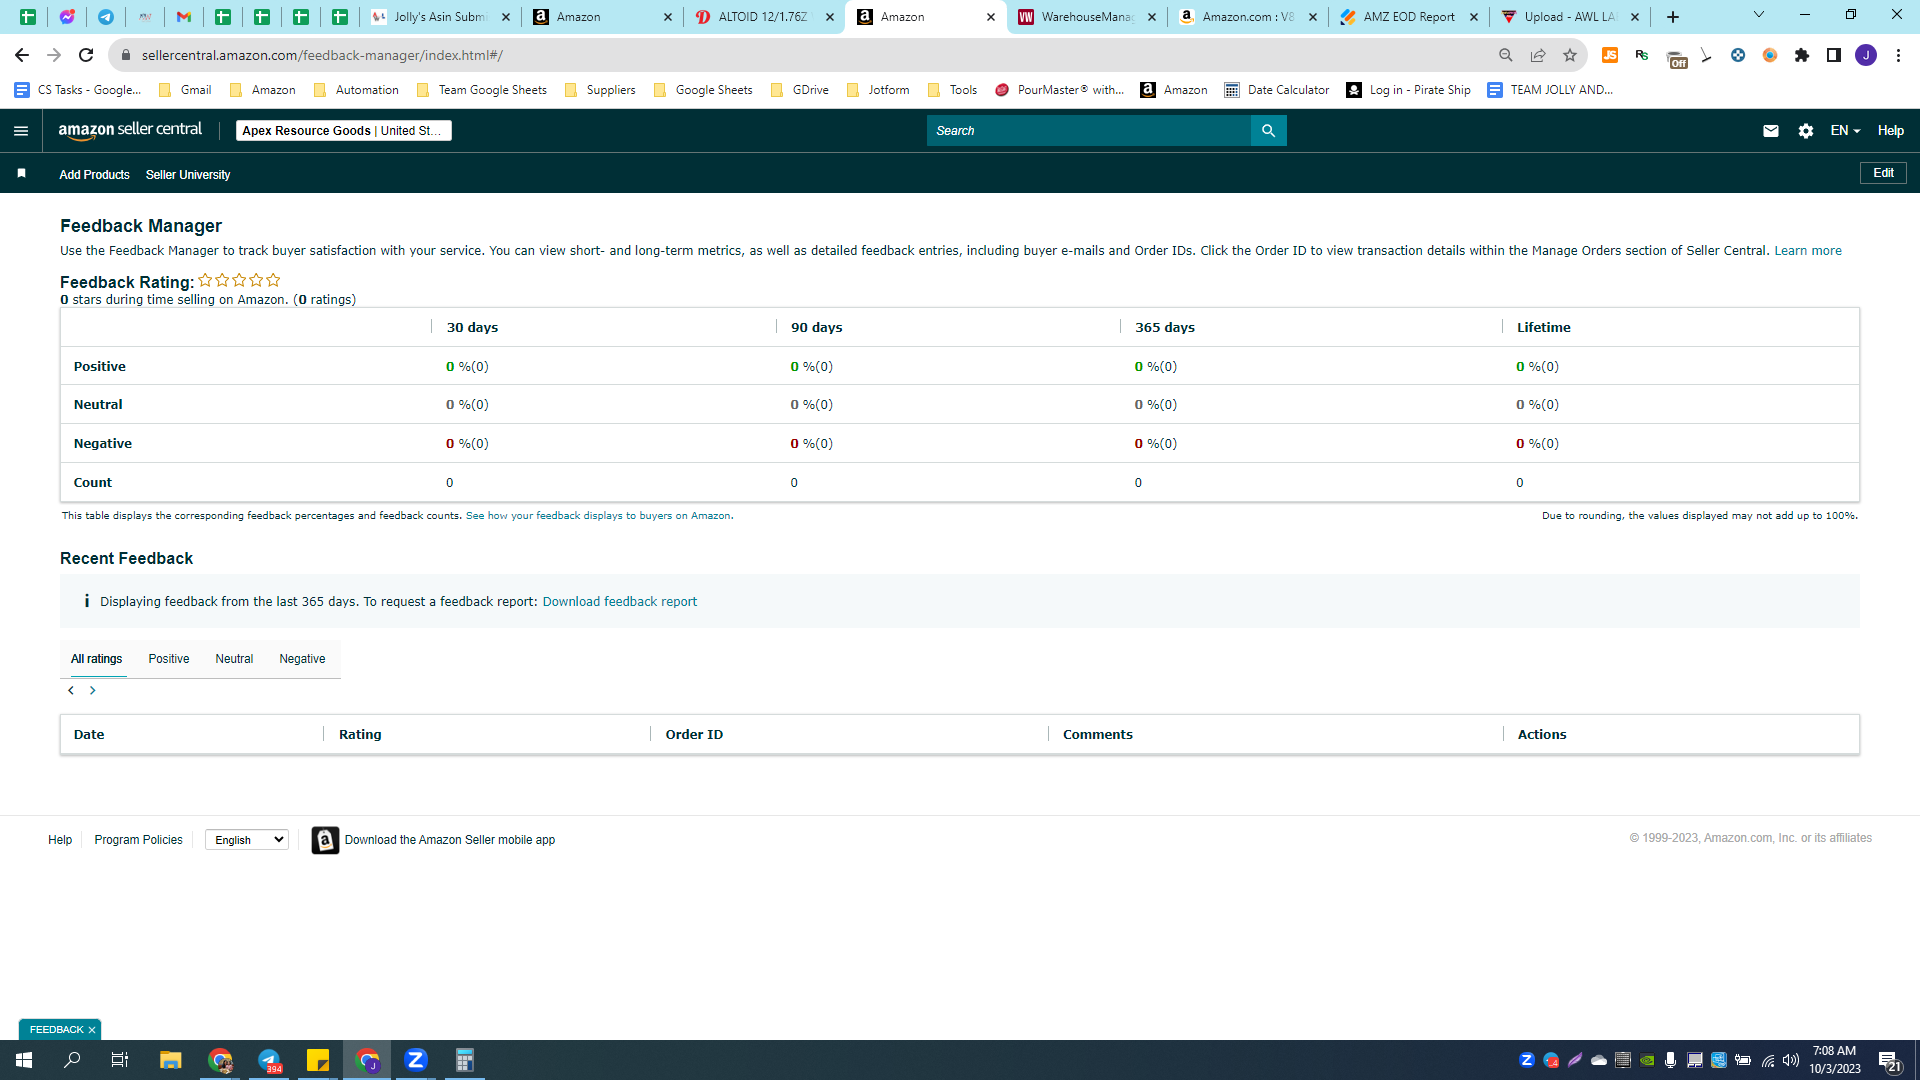This screenshot has width=1920, height=1080.
Task: Click the Learn more link
Action: [x=1807, y=251]
